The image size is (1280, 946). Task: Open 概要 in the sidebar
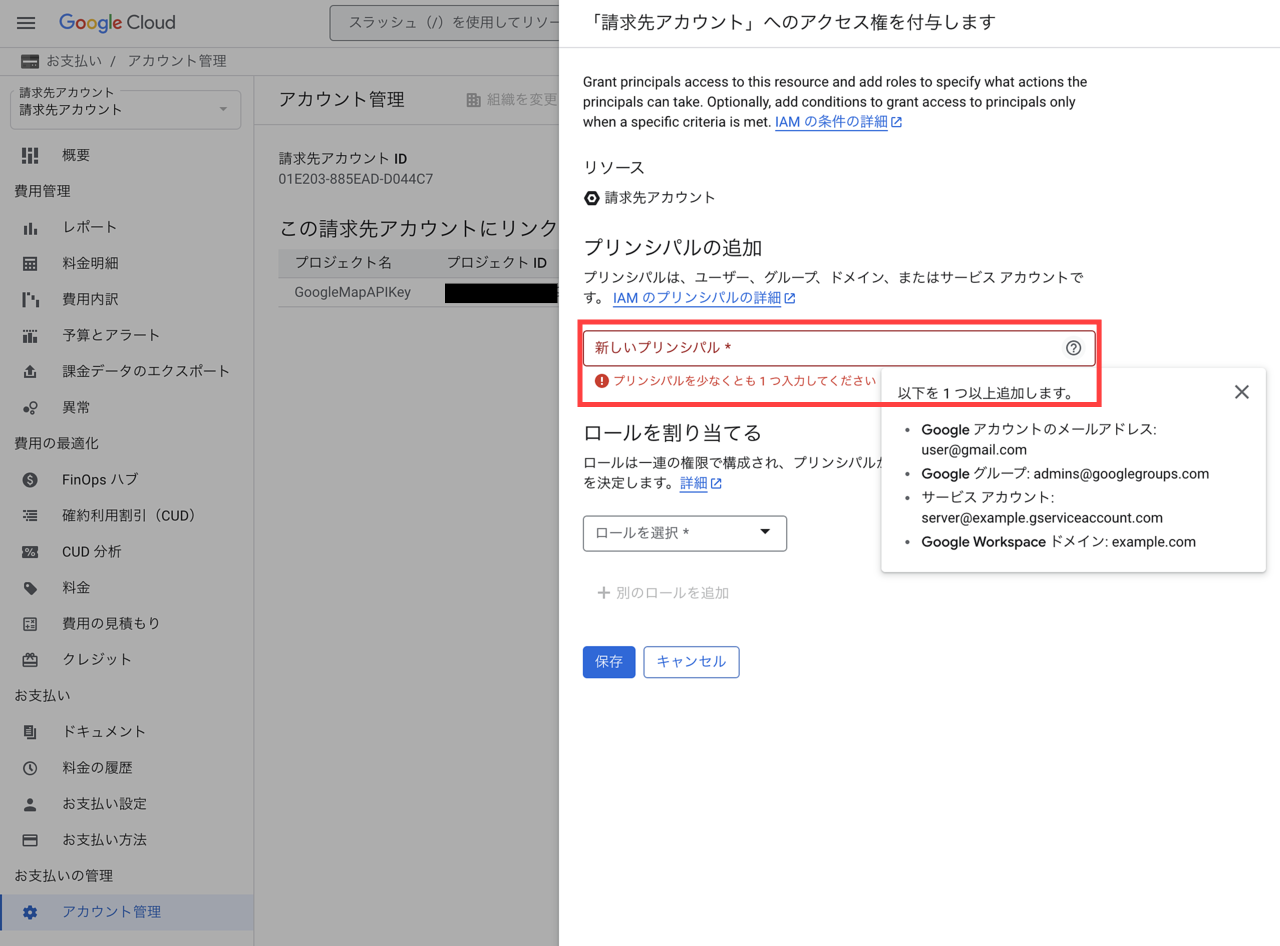click(127, 155)
